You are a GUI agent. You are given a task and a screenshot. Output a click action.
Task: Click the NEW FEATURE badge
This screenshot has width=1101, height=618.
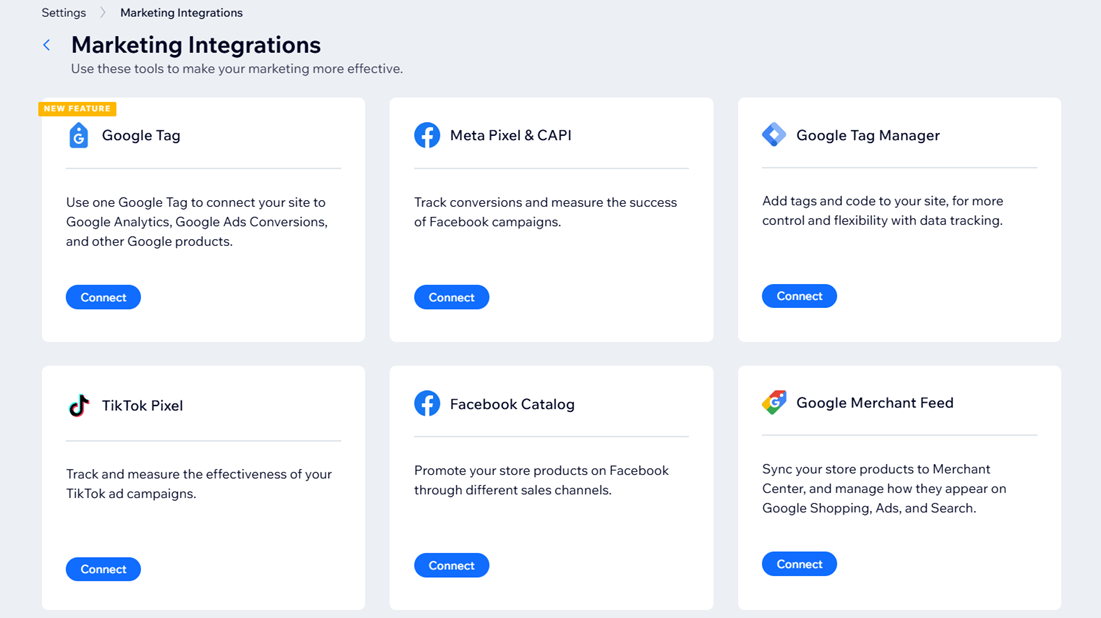78,108
